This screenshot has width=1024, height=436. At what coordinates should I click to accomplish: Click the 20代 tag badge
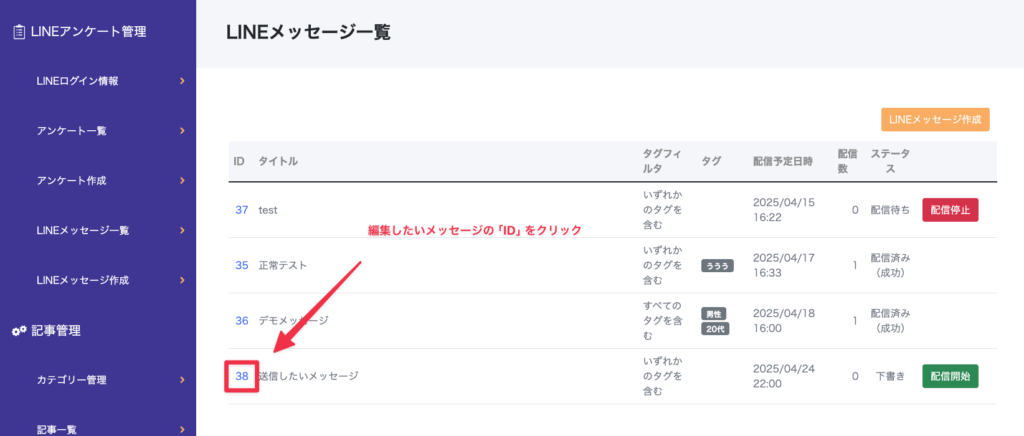[x=715, y=328]
